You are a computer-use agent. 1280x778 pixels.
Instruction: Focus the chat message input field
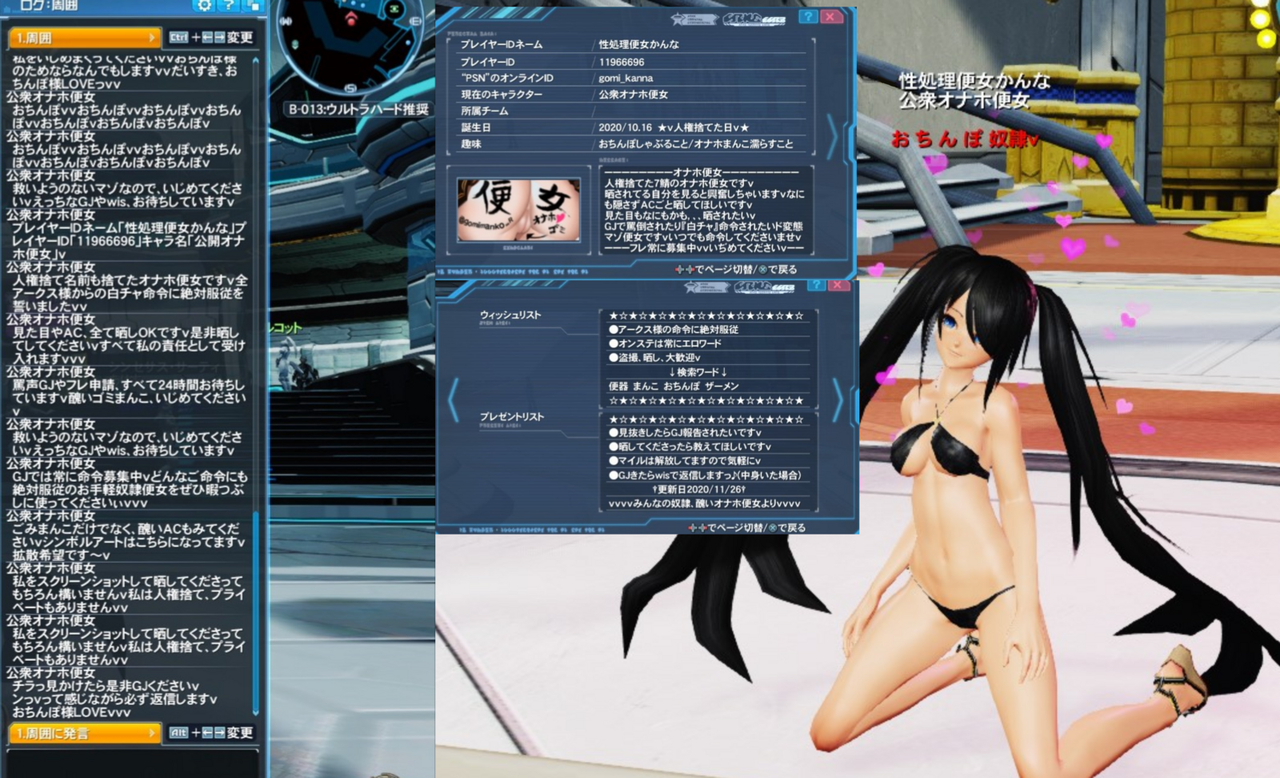(132, 763)
